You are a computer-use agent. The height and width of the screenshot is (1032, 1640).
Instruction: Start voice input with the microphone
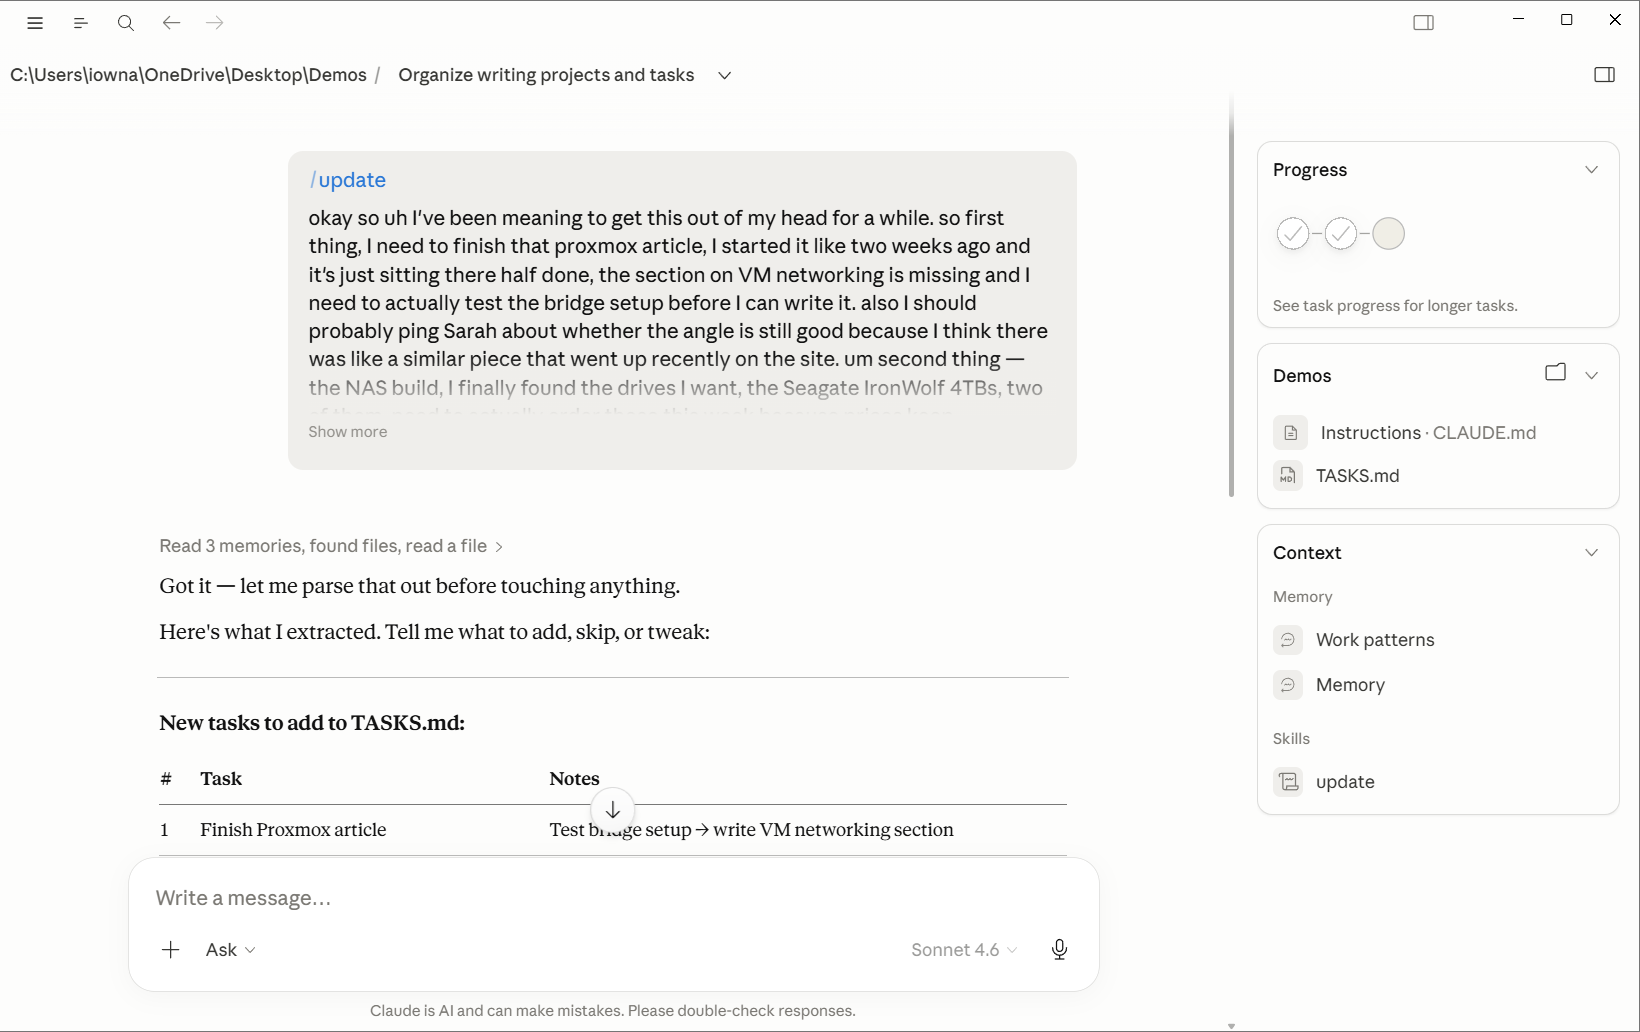pyautogui.click(x=1059, y=950)
